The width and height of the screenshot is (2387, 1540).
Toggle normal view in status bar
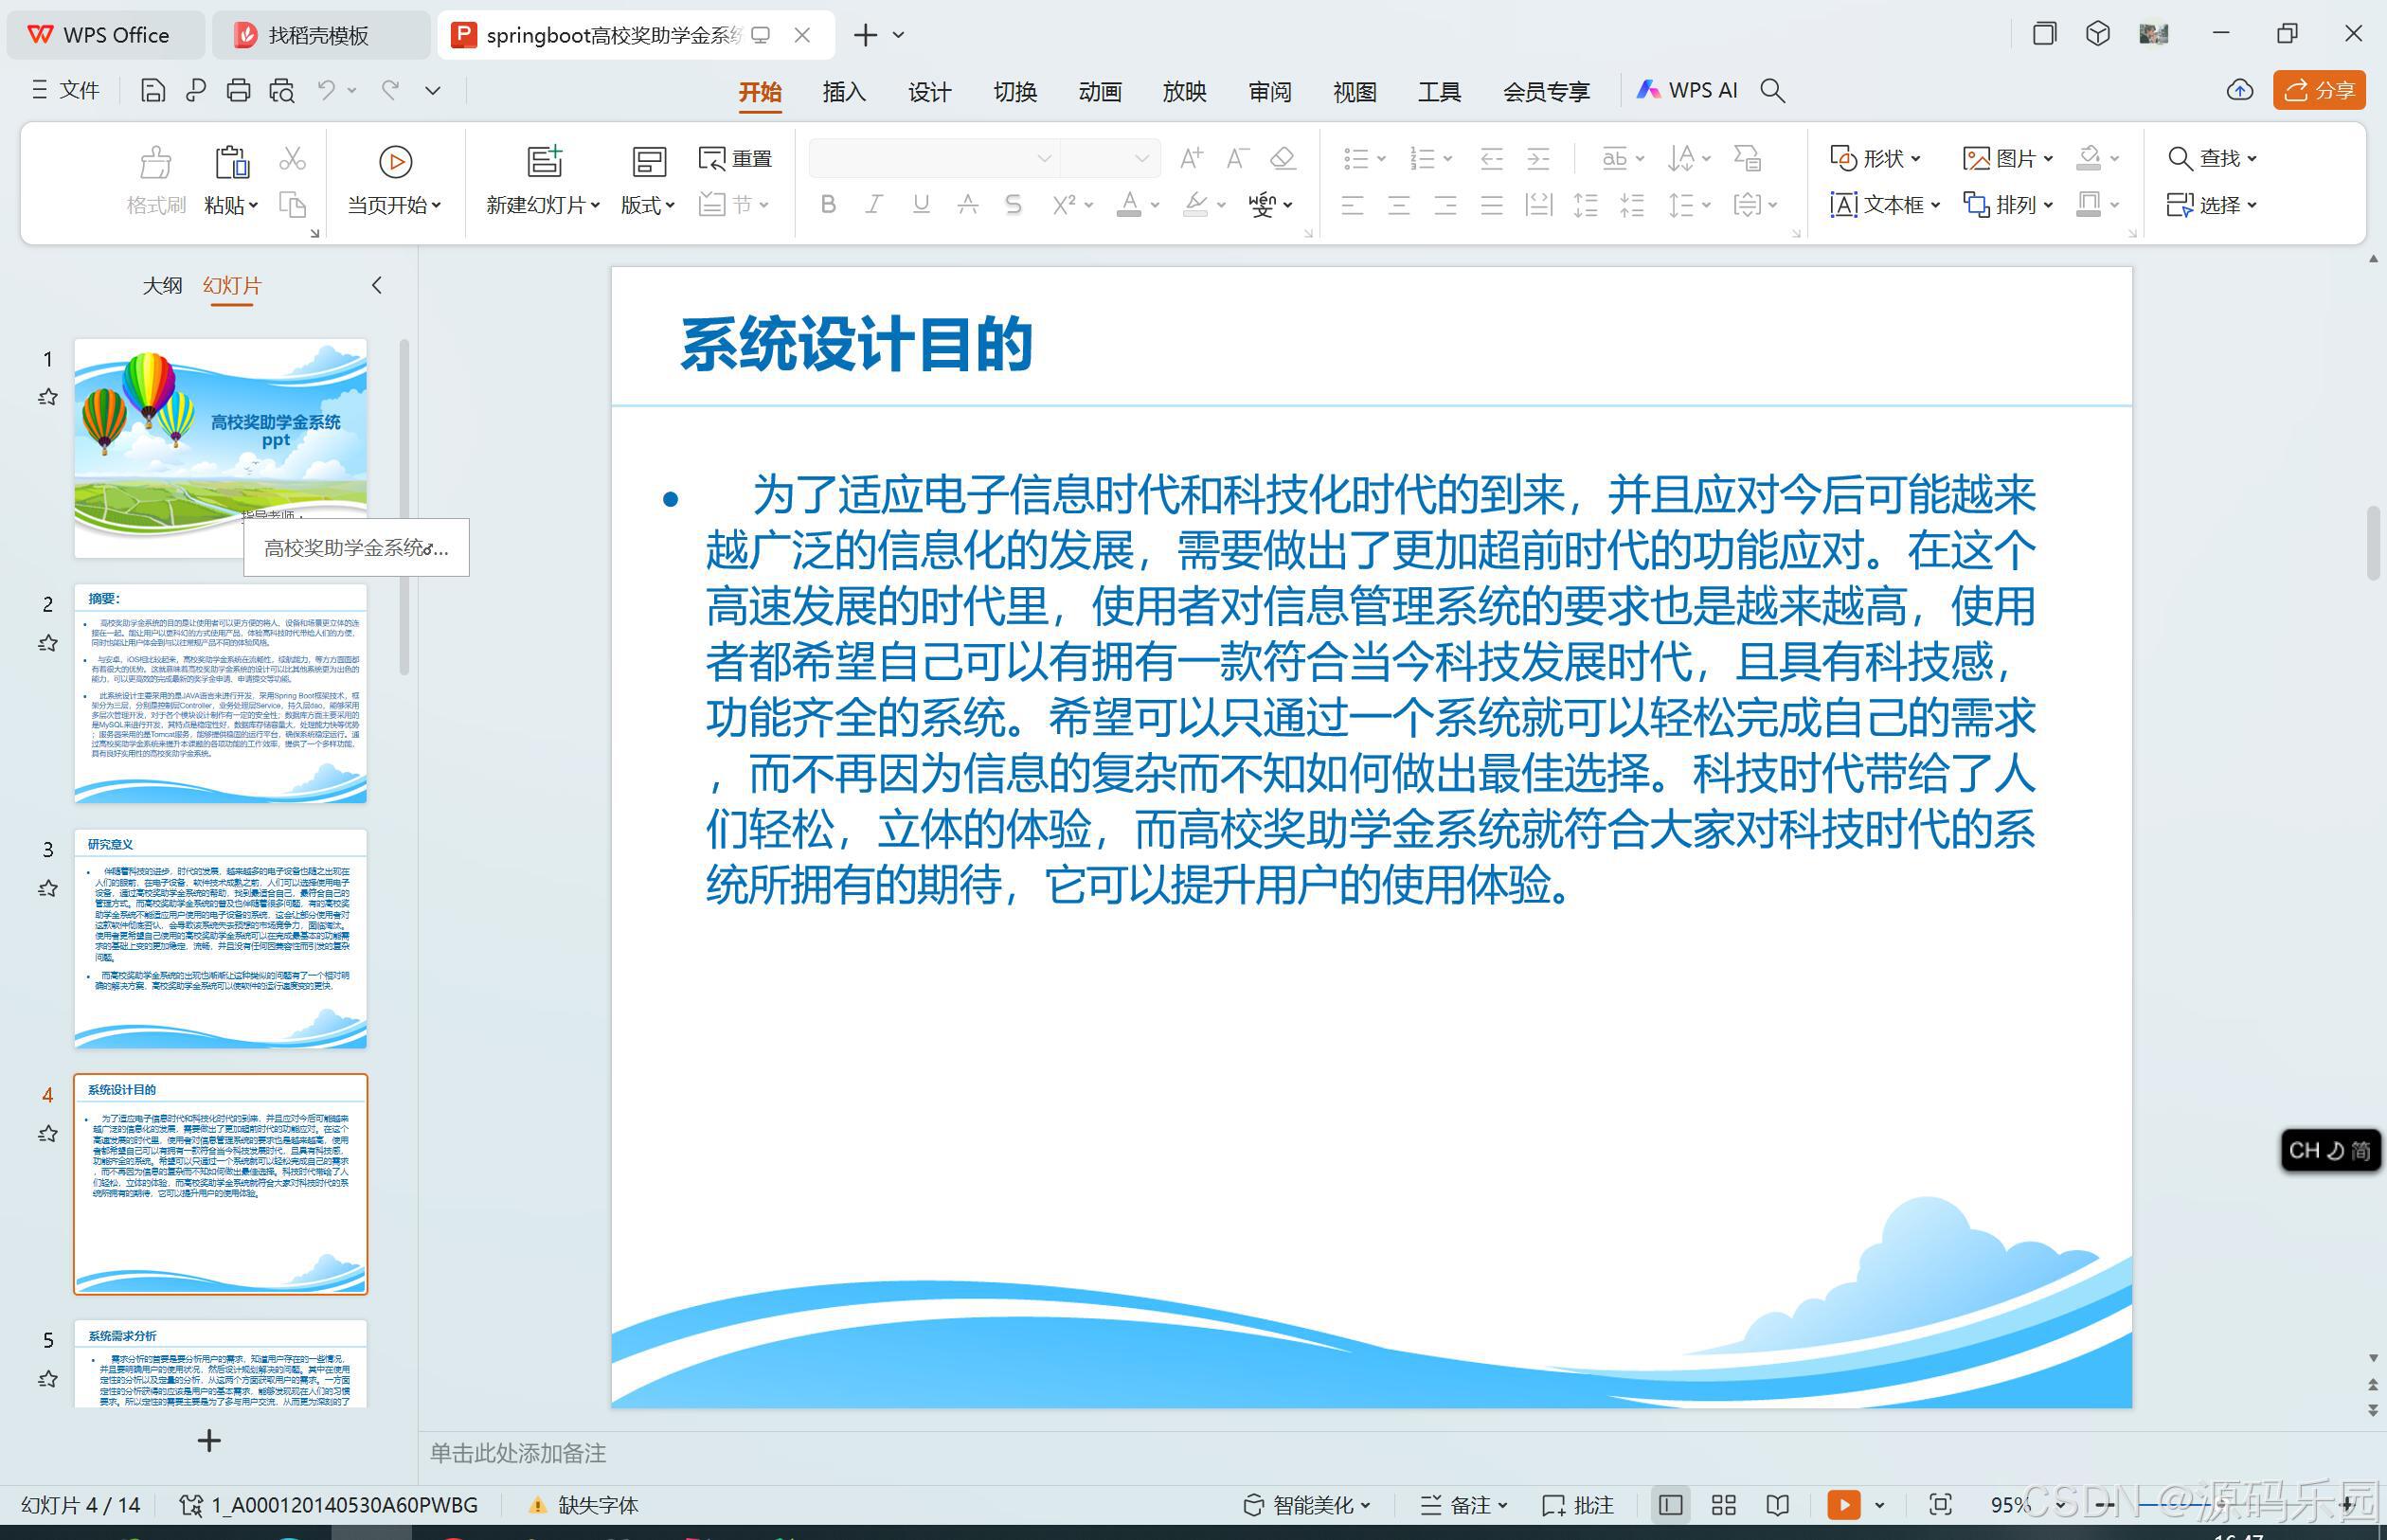(x=1669, y=1505)
